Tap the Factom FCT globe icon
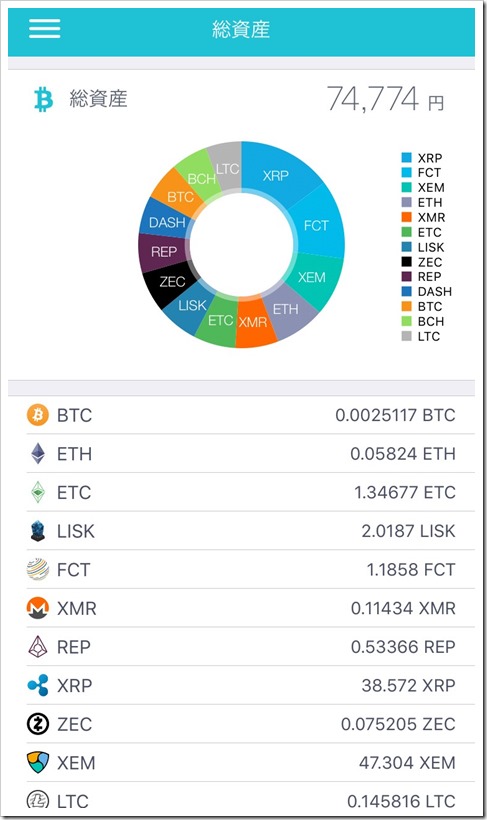Viewport: 487px width, 820px height. tap(38, 570)
